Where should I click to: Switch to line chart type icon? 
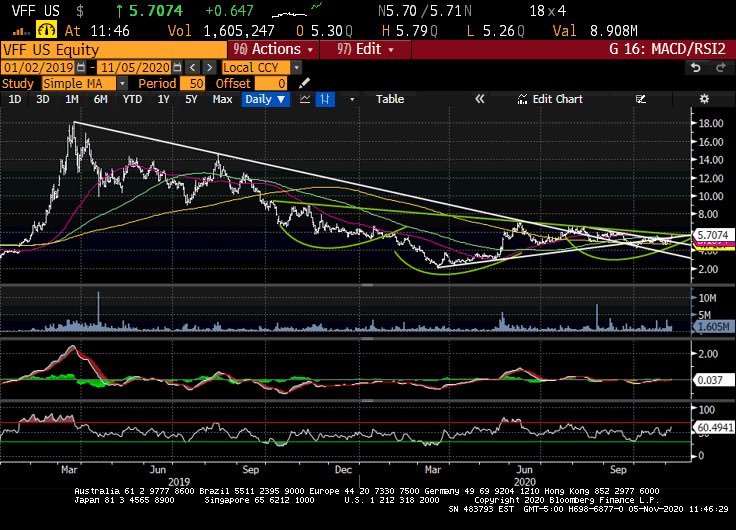tap(305, 99)
